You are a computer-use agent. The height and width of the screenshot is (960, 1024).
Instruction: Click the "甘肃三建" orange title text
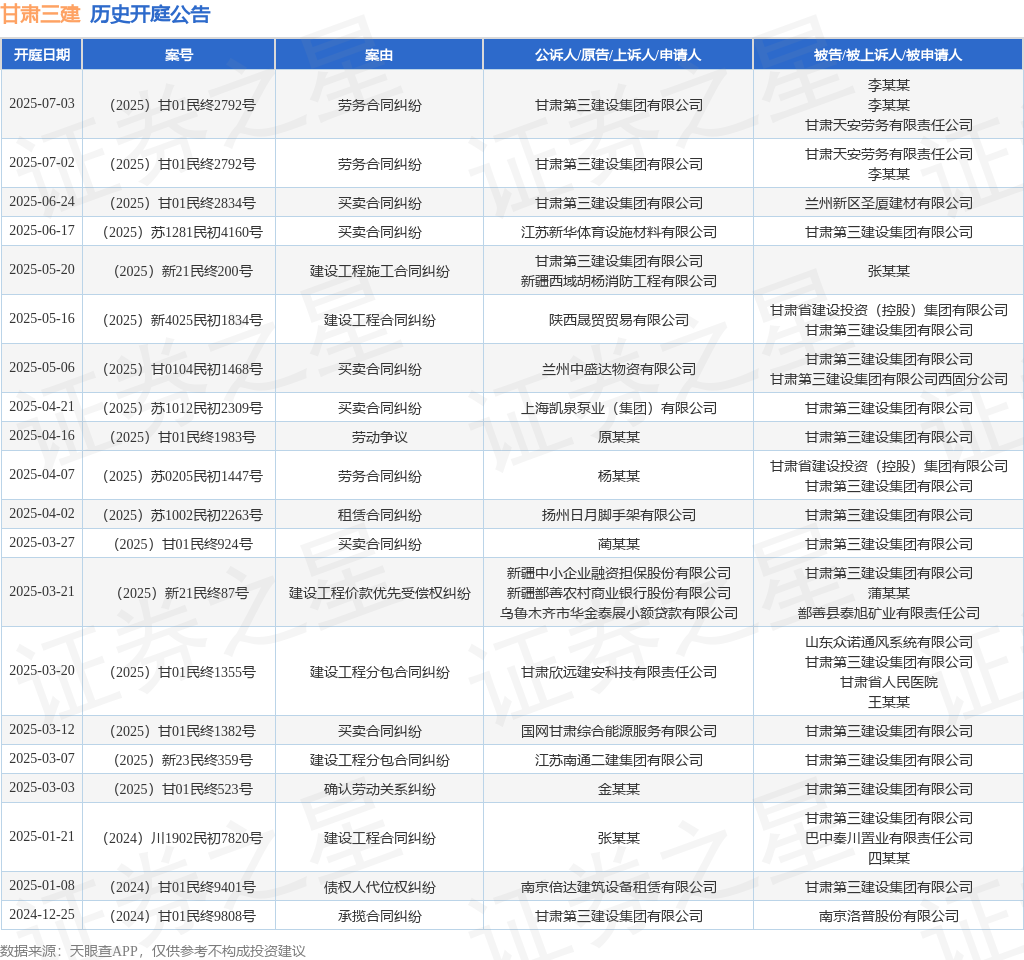(40, 14)
